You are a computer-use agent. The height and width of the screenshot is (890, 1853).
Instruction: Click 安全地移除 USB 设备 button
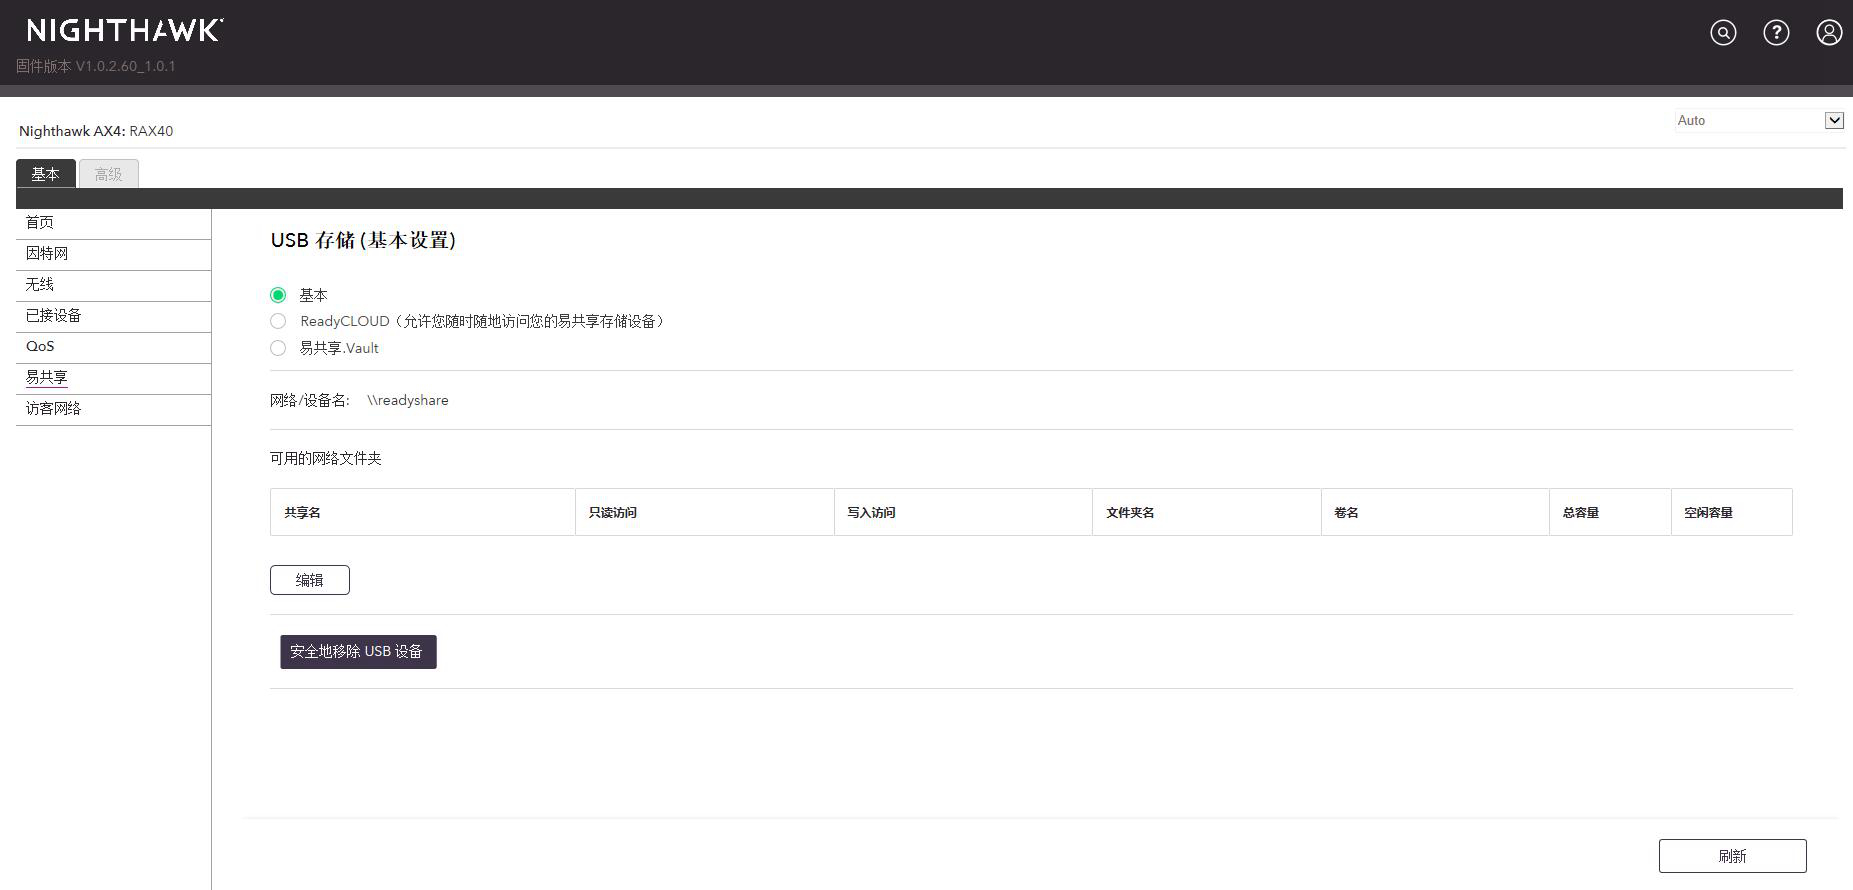coord(358,652)
